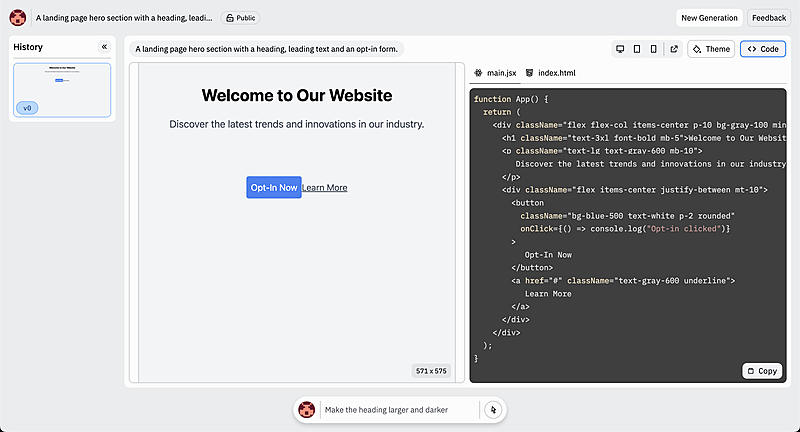Viewport: 800px width, 432px height.
Task: Click the avatar beside the prompt input
Action: tap(307, 410)
